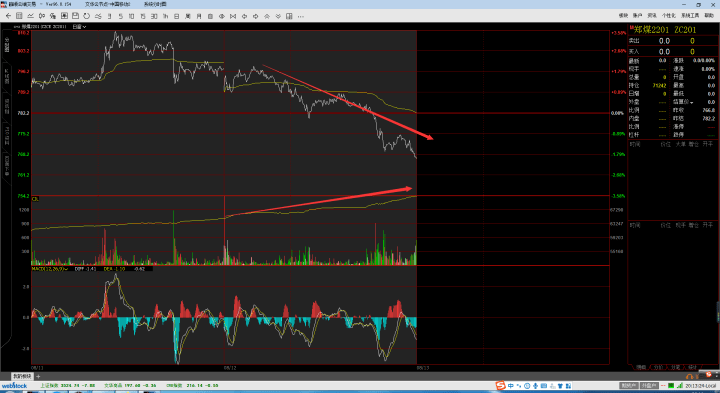This screenshot has width=720, height=393.
Task: Click the split panel layout icon
Action: click(289, 16)
